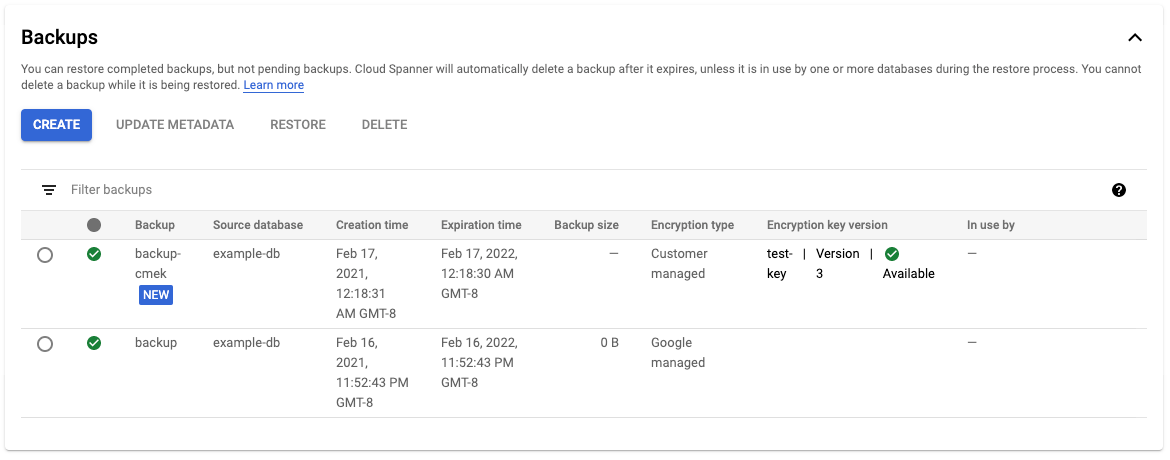Click the DELETE button

384,125
